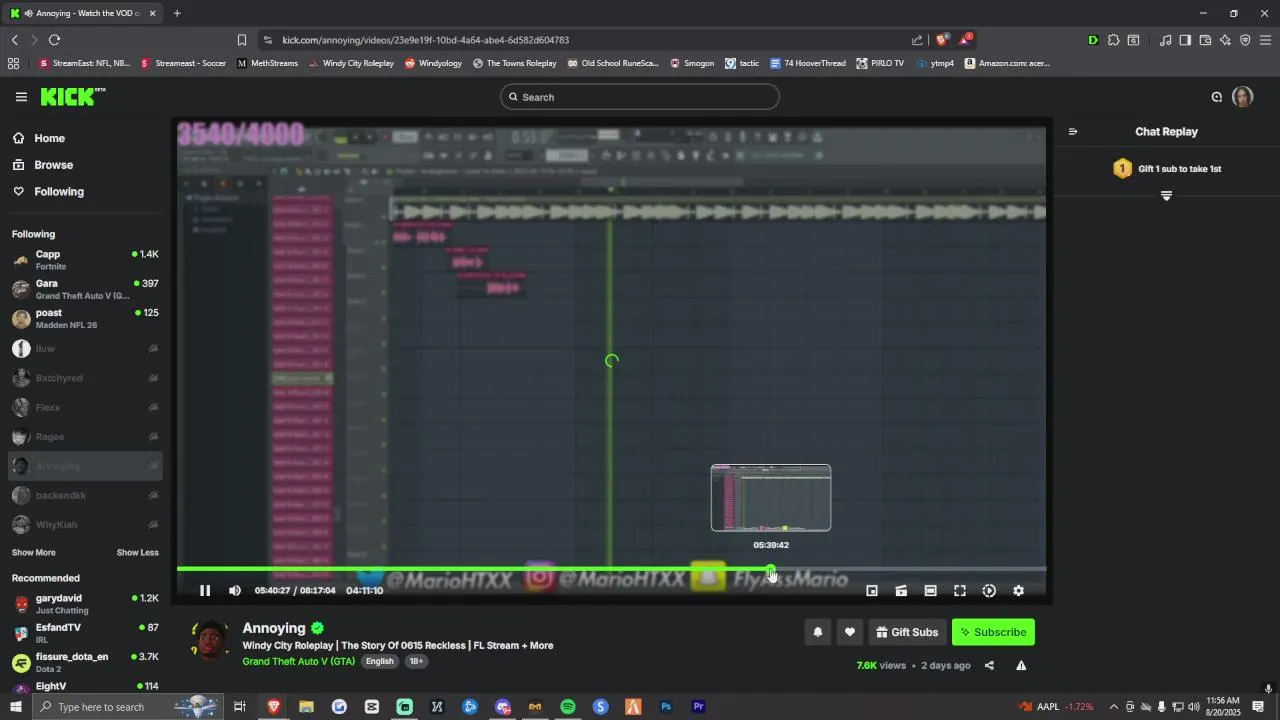This screenshot has height=720, width=1280.
Task: Subscribe to the Annoying channel
Action: coord(993,632)
